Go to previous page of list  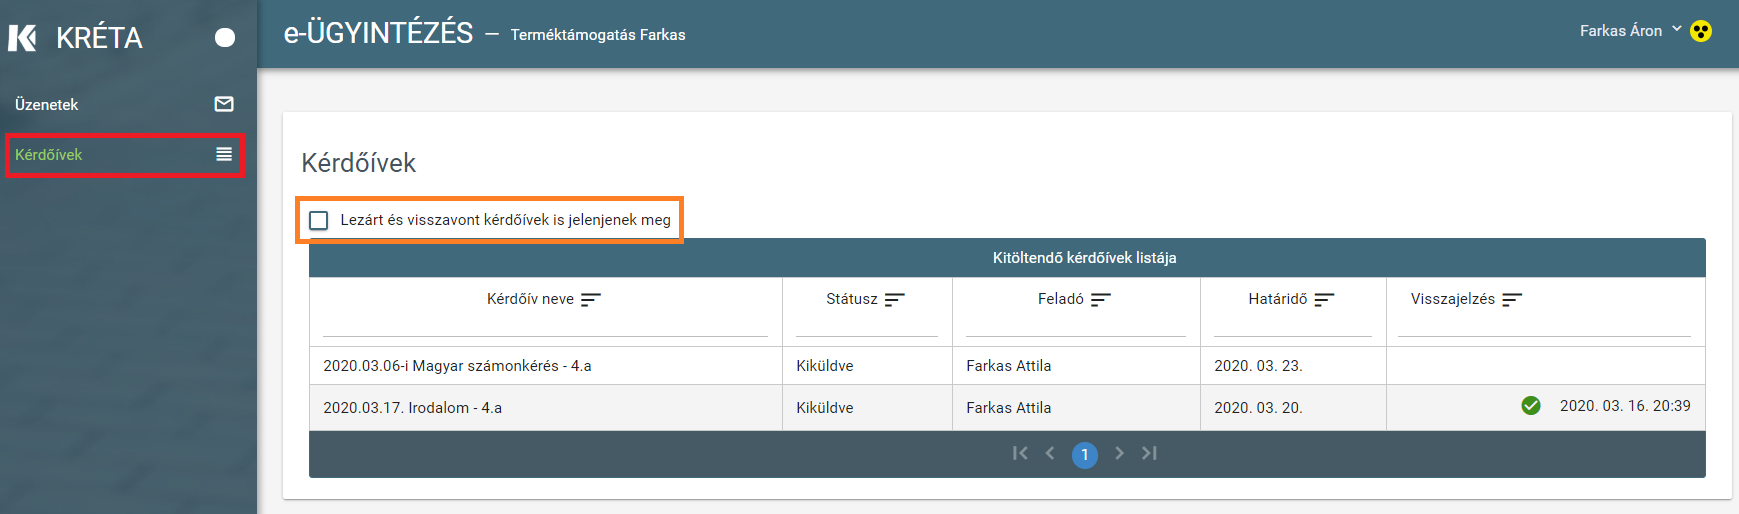tap(1050, 453)
